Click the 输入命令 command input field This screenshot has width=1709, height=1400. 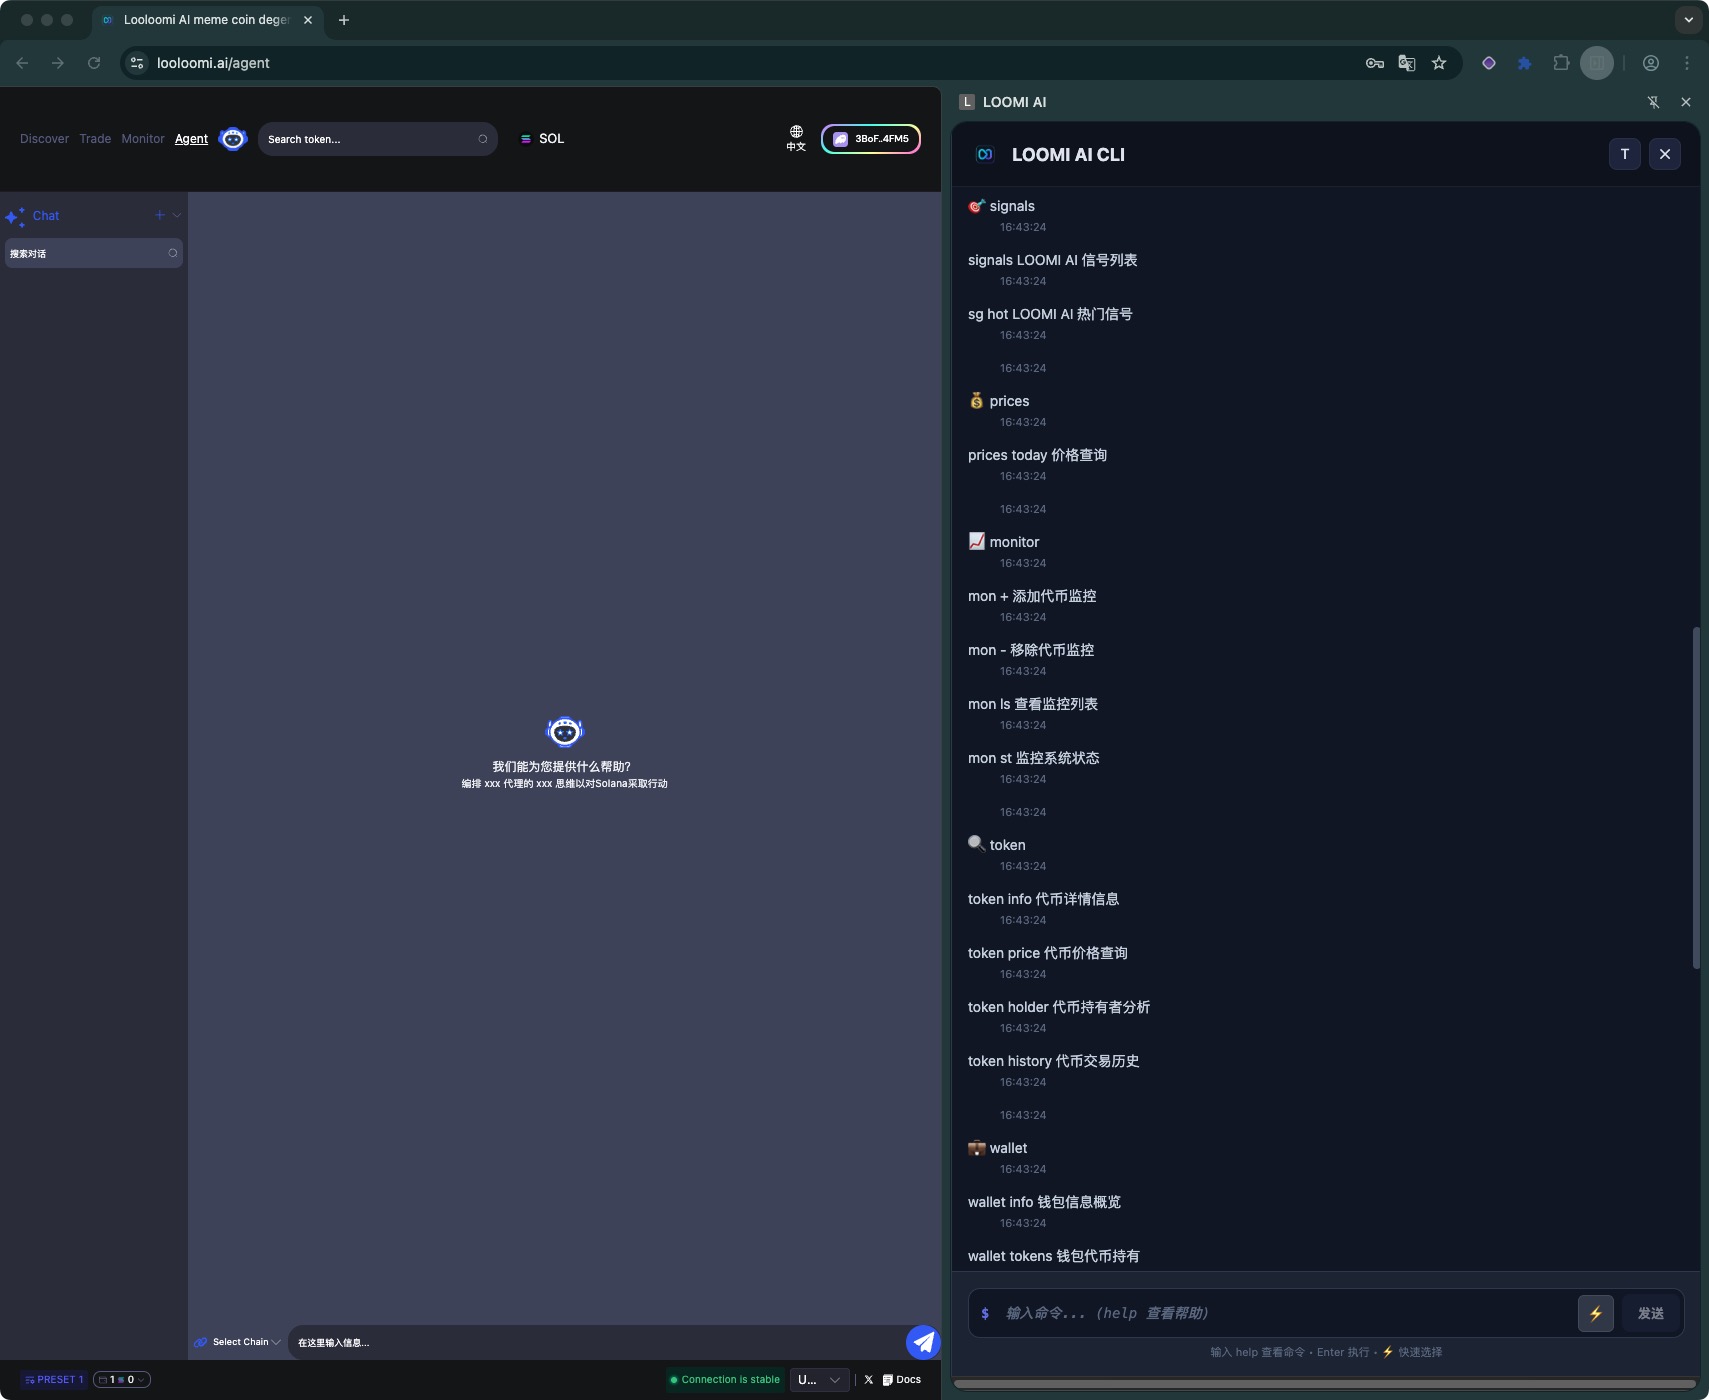coord(1250,1312)
